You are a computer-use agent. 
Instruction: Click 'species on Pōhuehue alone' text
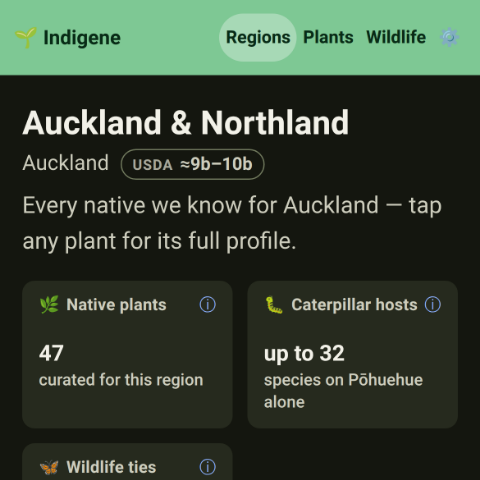click(x=343, y=391)
